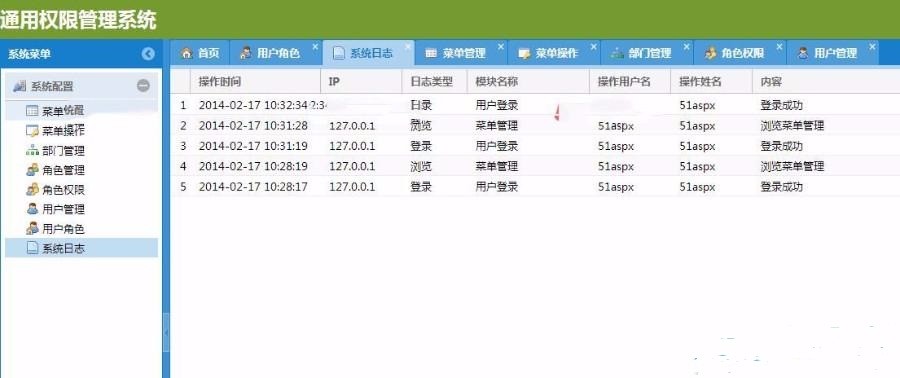900x378 pixels.
Task: Close the 菜单管理 tab
Action: pyautogui.click(x=501, y=46)
